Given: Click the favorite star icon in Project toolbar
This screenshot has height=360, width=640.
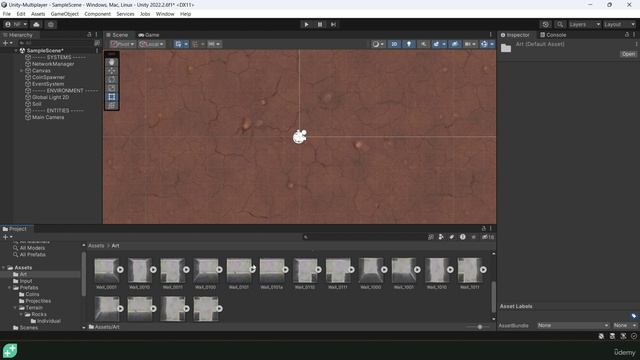Looking at the screenshot, I should [x=473, y=237].
